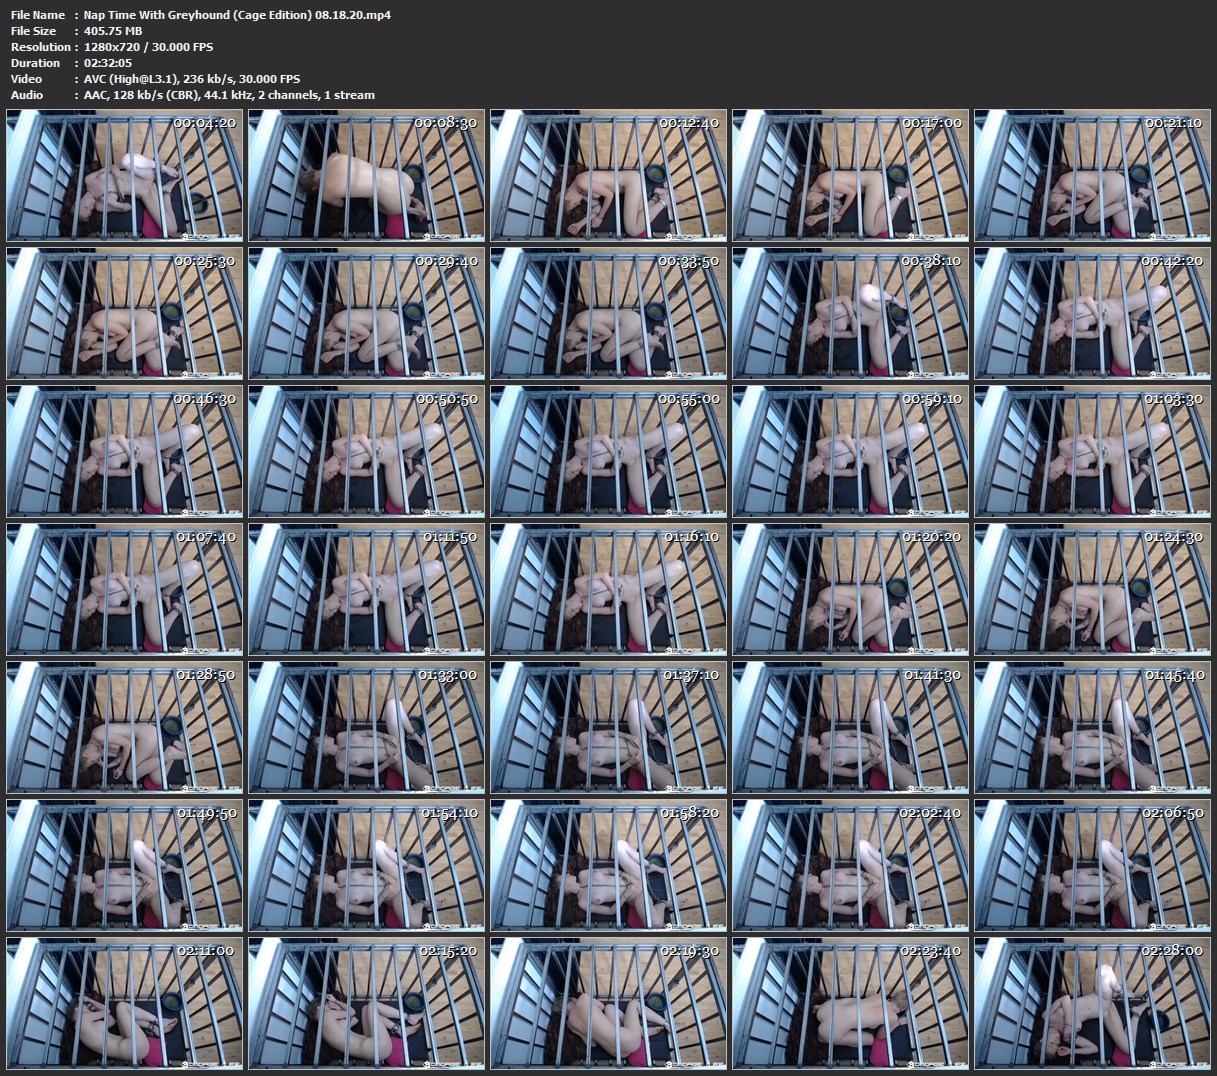Click the file name text ending in .mp4
The height and width of the screenshot is (1076, 1217).
point(237,15)
